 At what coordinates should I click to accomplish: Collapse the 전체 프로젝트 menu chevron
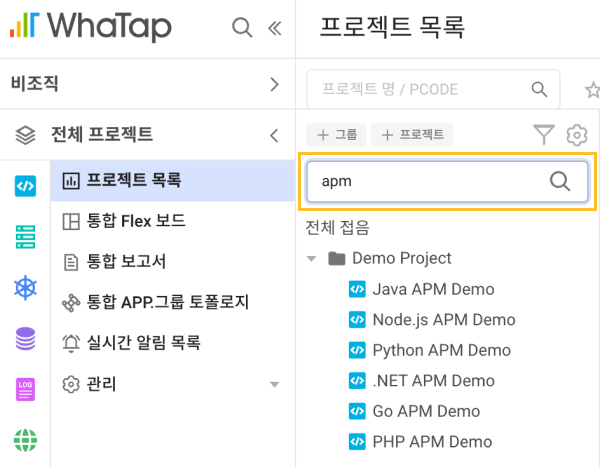click(274, 135)
